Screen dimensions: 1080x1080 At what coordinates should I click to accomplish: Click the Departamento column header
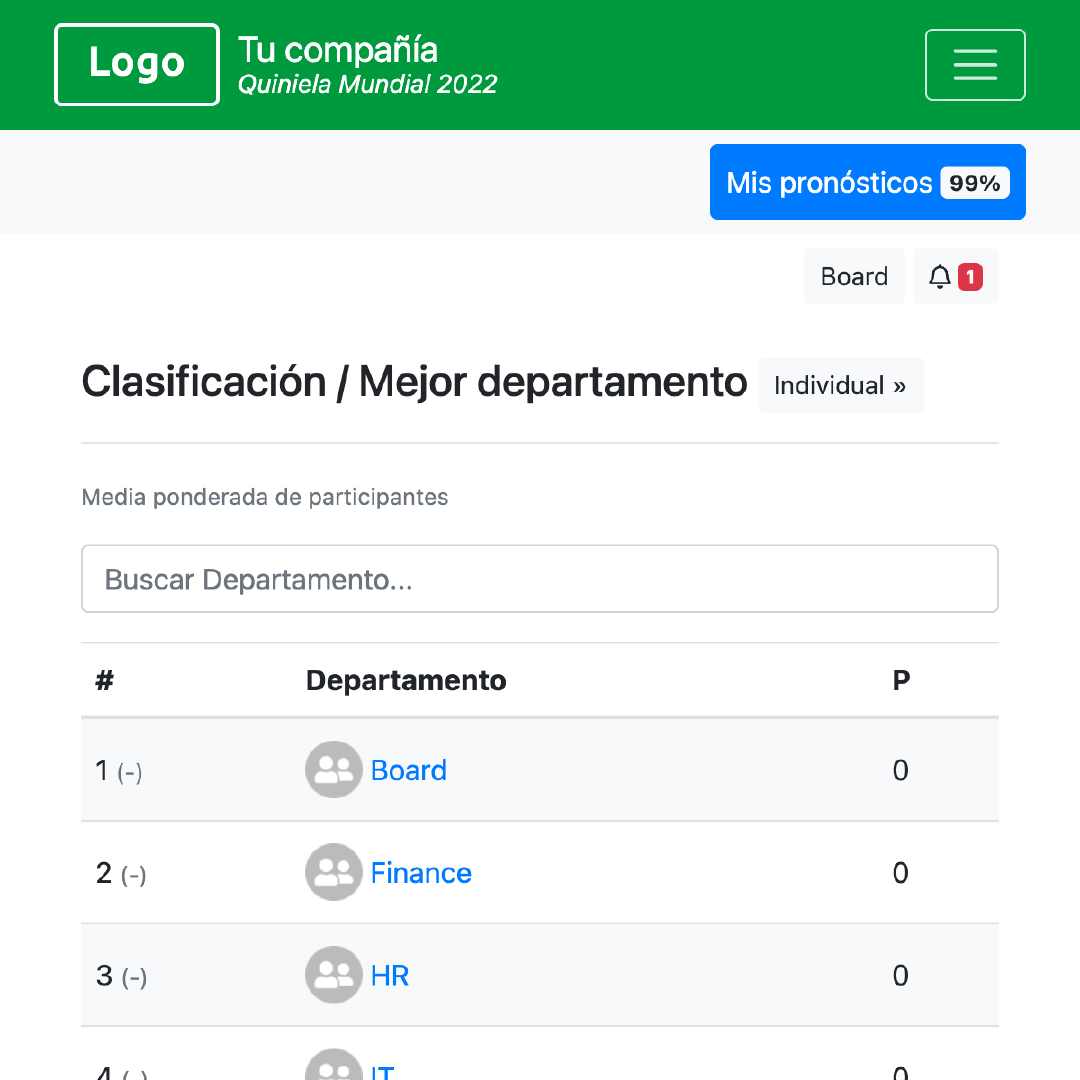pos(406,680)
